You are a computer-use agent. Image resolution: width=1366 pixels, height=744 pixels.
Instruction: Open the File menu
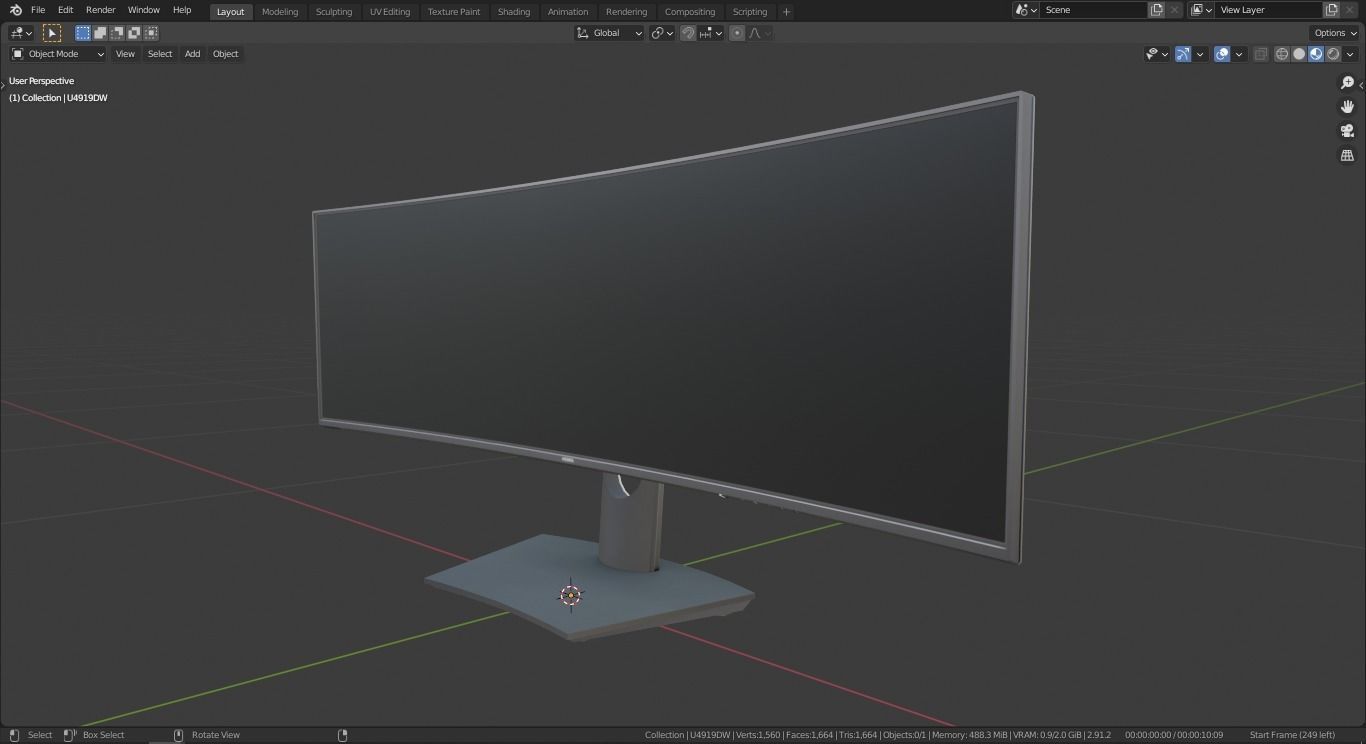[x=38, y=10]
